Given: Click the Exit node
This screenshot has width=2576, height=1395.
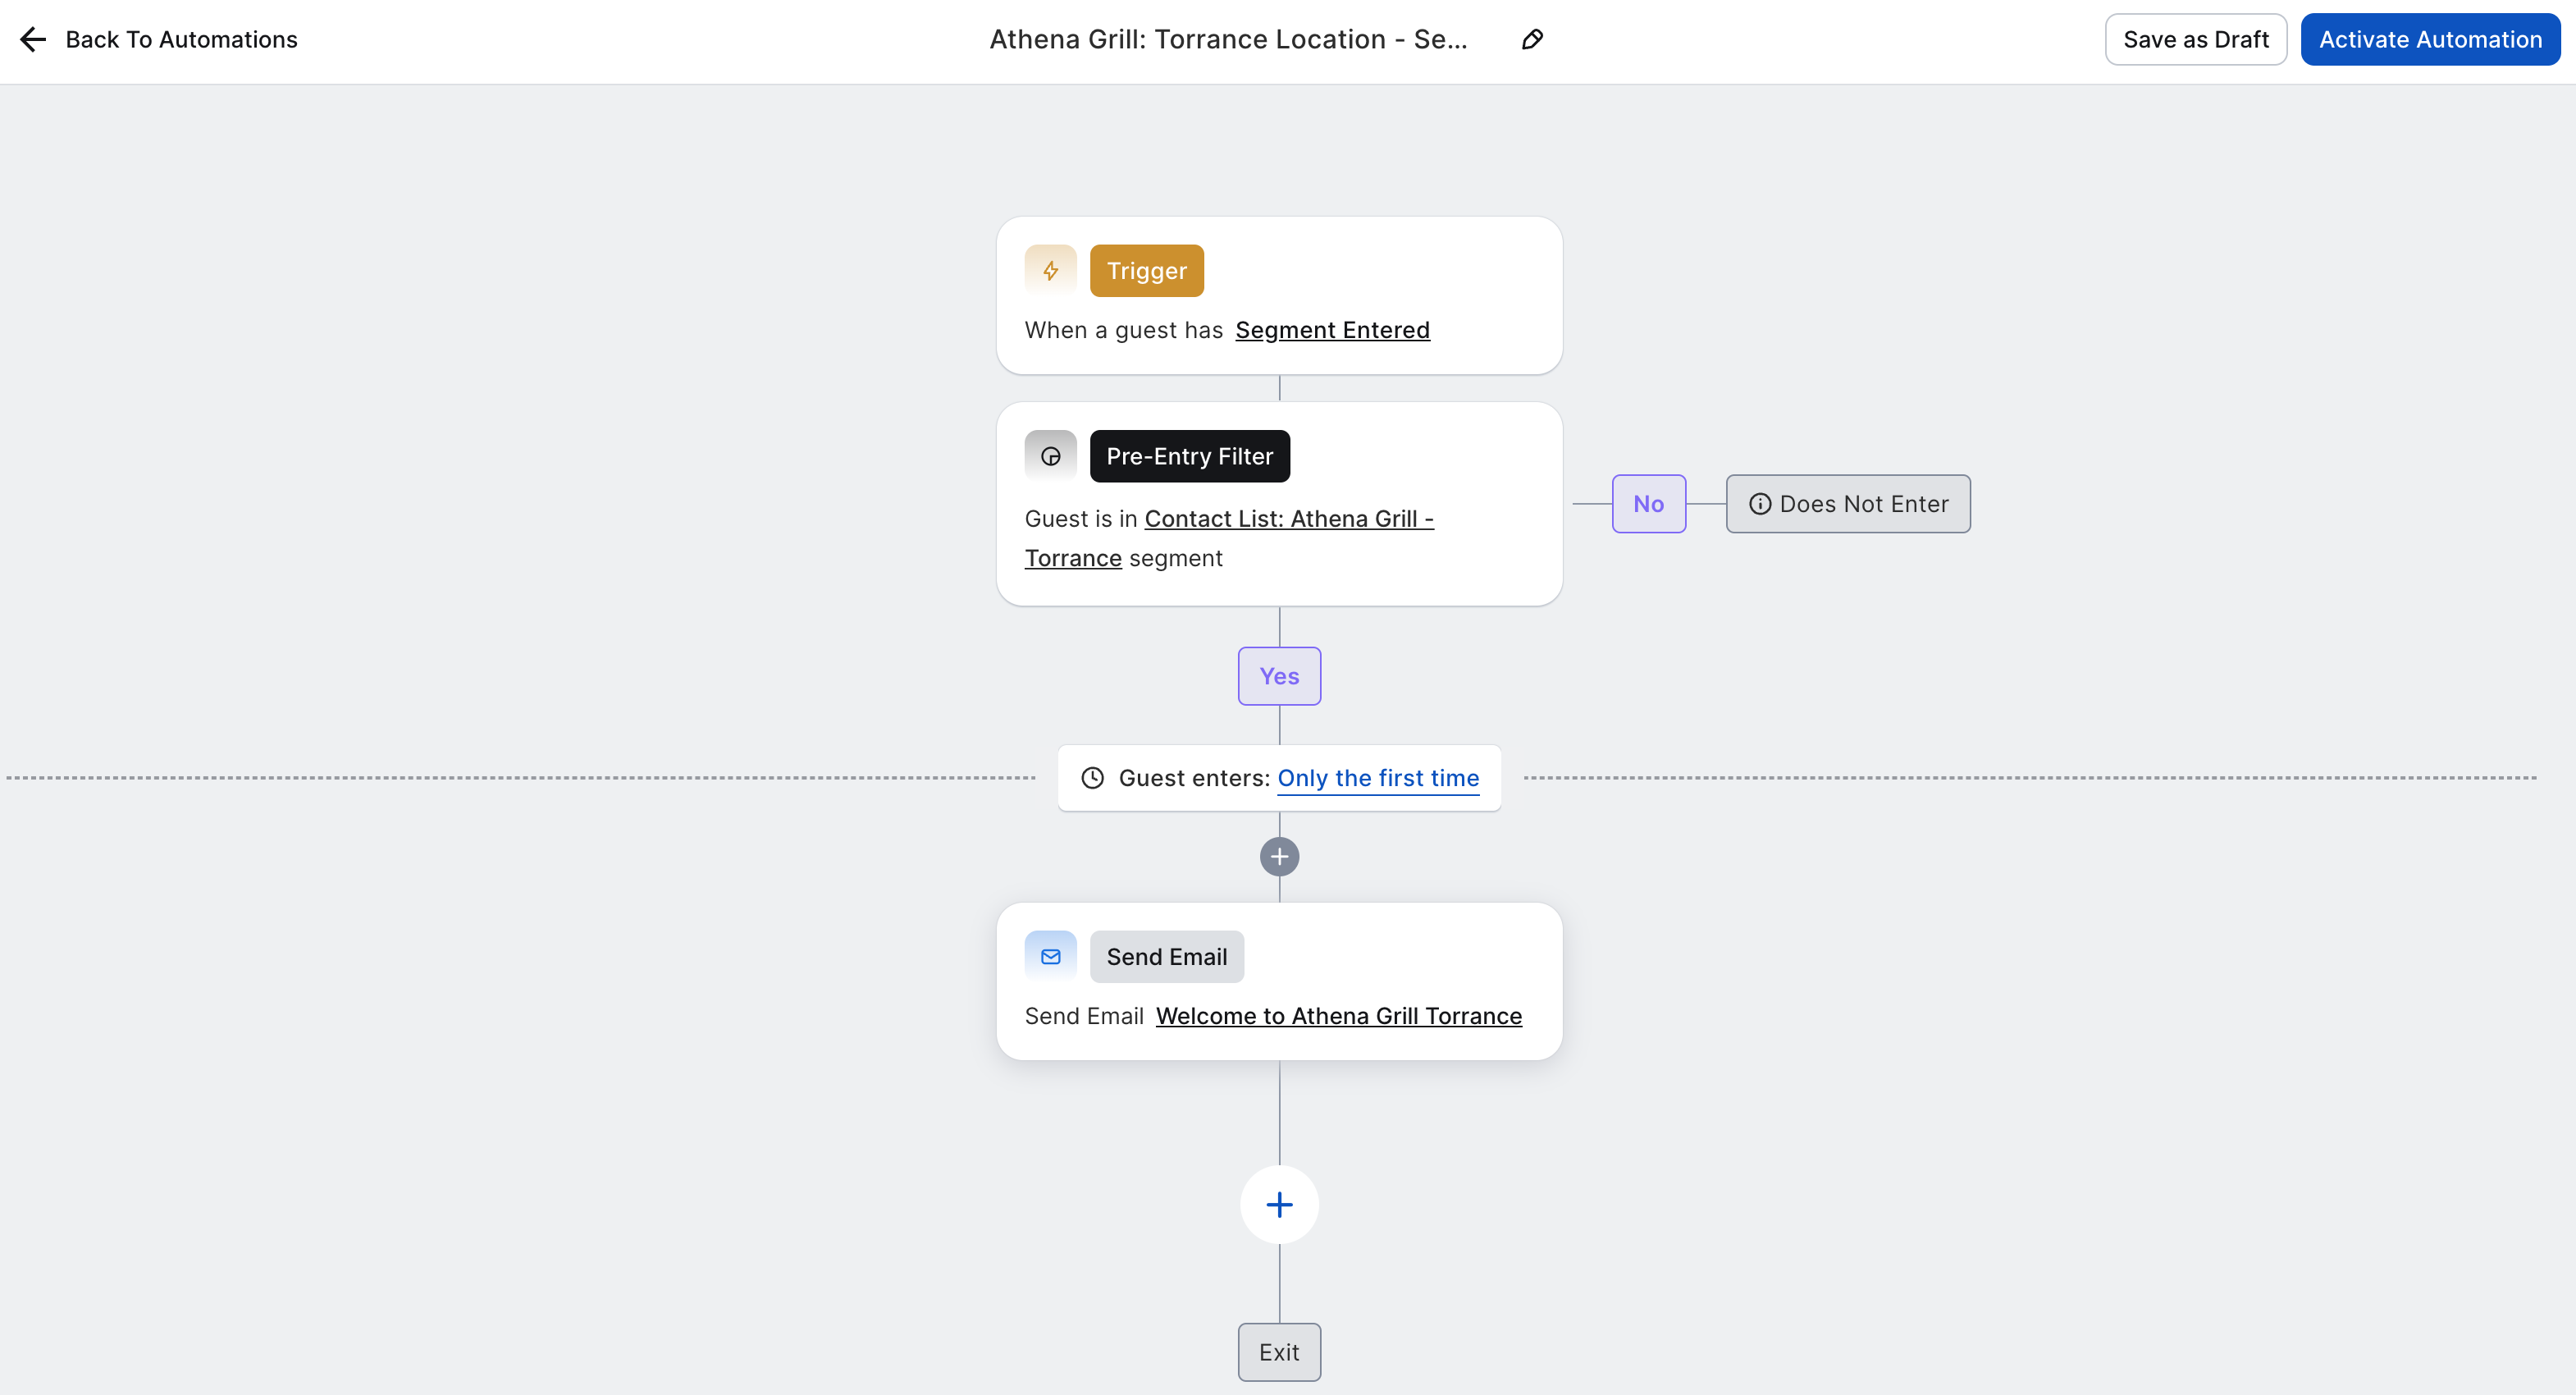Looking at the screenshot, I should tap(1279, 1352).
